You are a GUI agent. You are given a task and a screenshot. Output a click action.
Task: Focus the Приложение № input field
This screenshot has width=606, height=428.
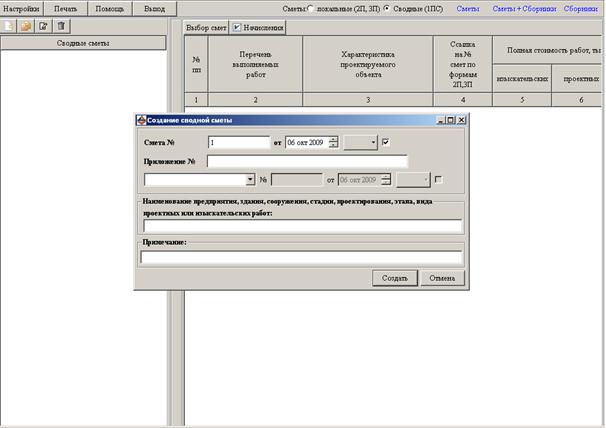(x=307, y=161)
